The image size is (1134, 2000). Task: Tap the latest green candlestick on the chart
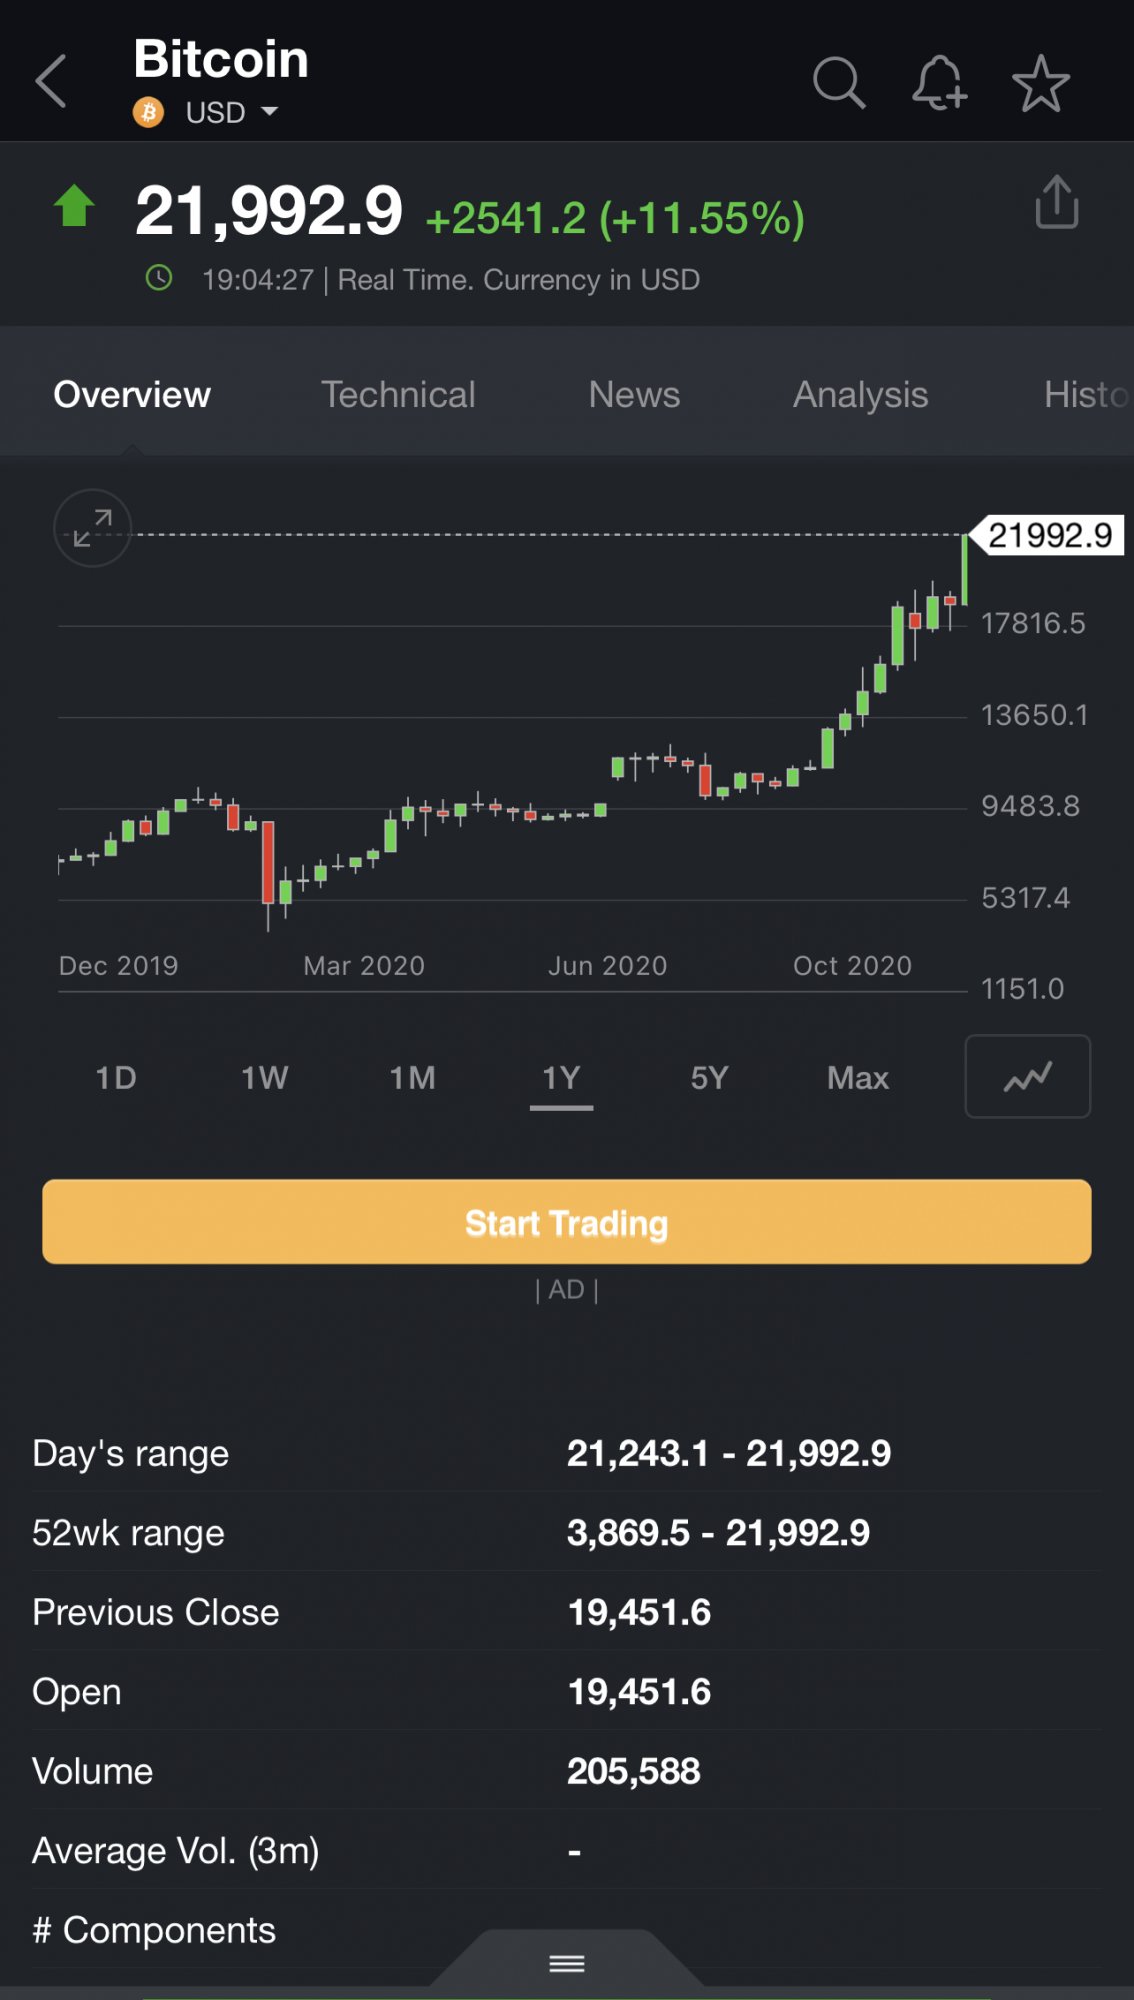click(x=965, y=570)
